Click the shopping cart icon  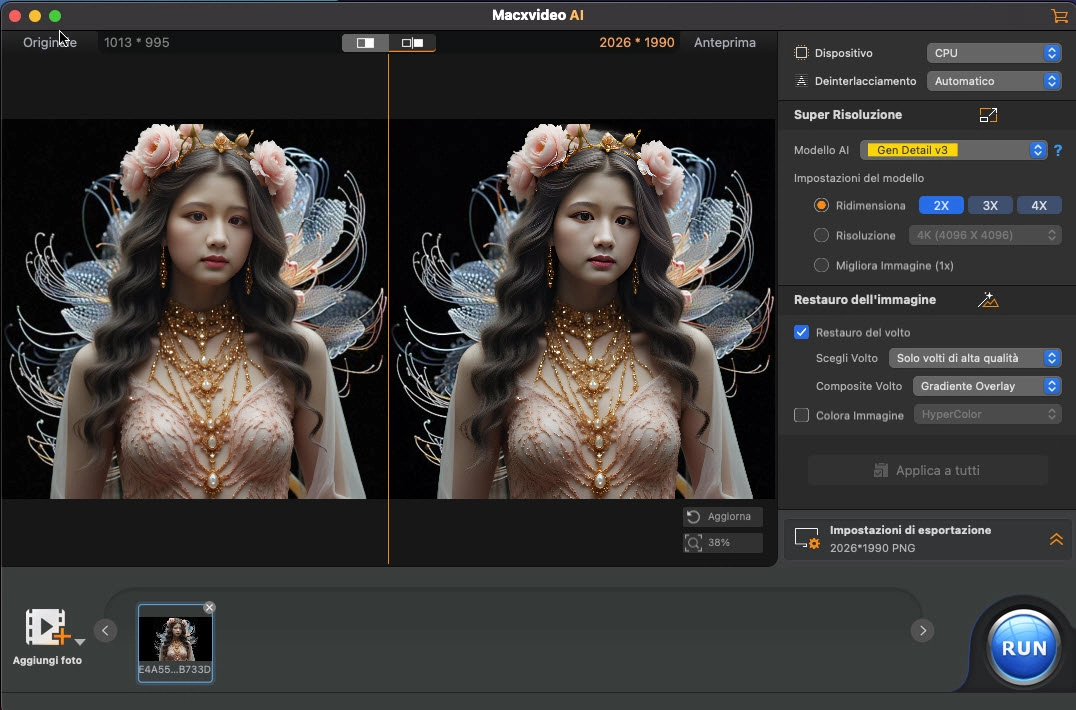coord(1059,16)
